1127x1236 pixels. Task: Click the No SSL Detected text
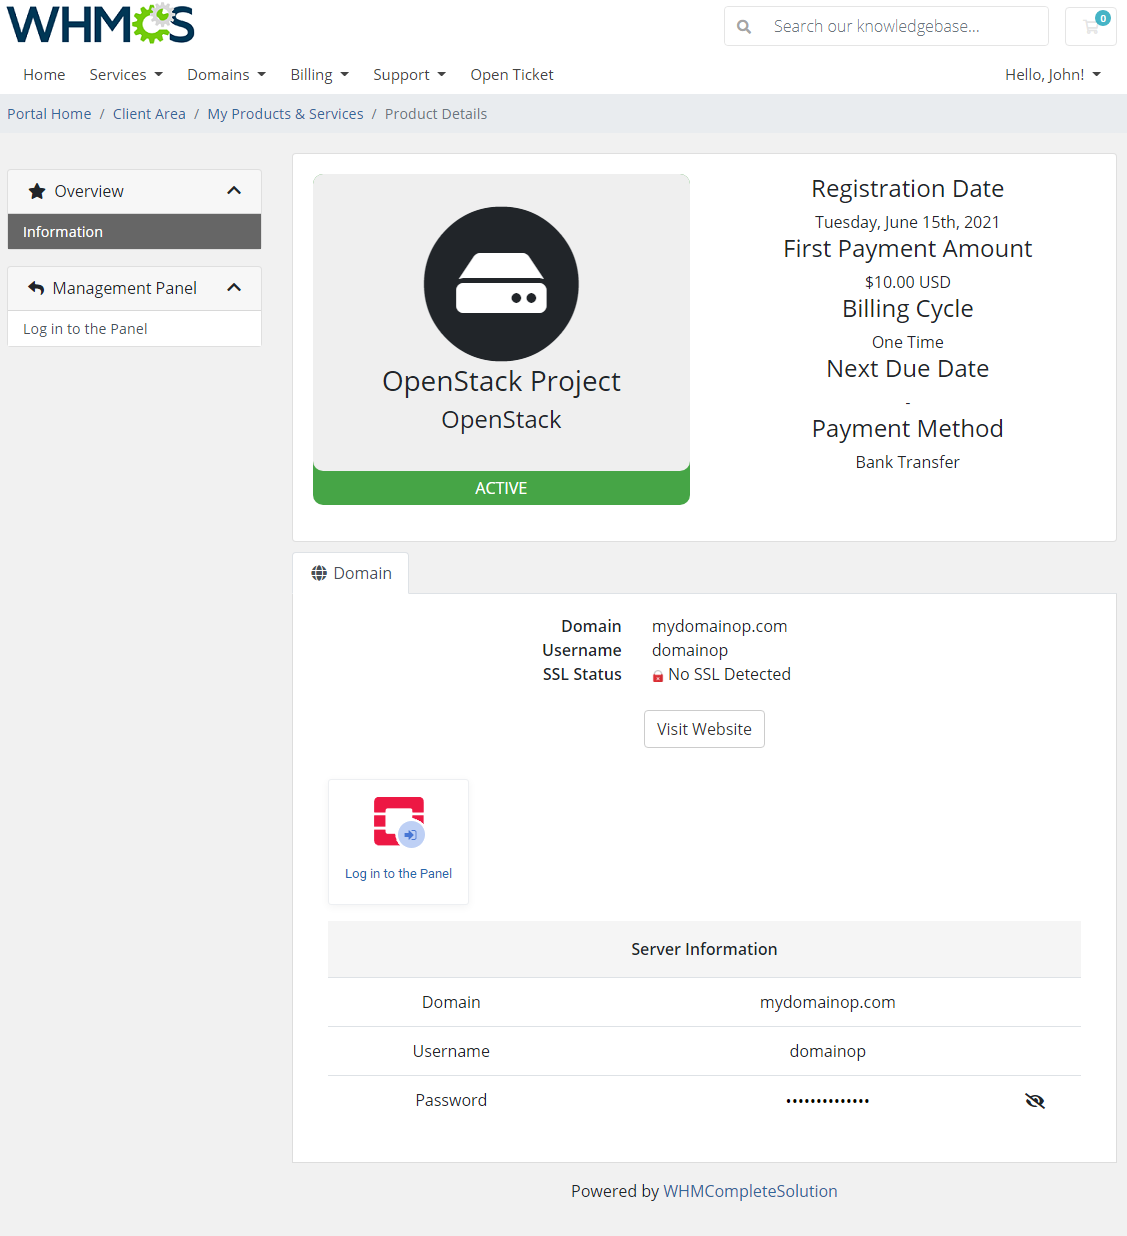coord(729,674)
